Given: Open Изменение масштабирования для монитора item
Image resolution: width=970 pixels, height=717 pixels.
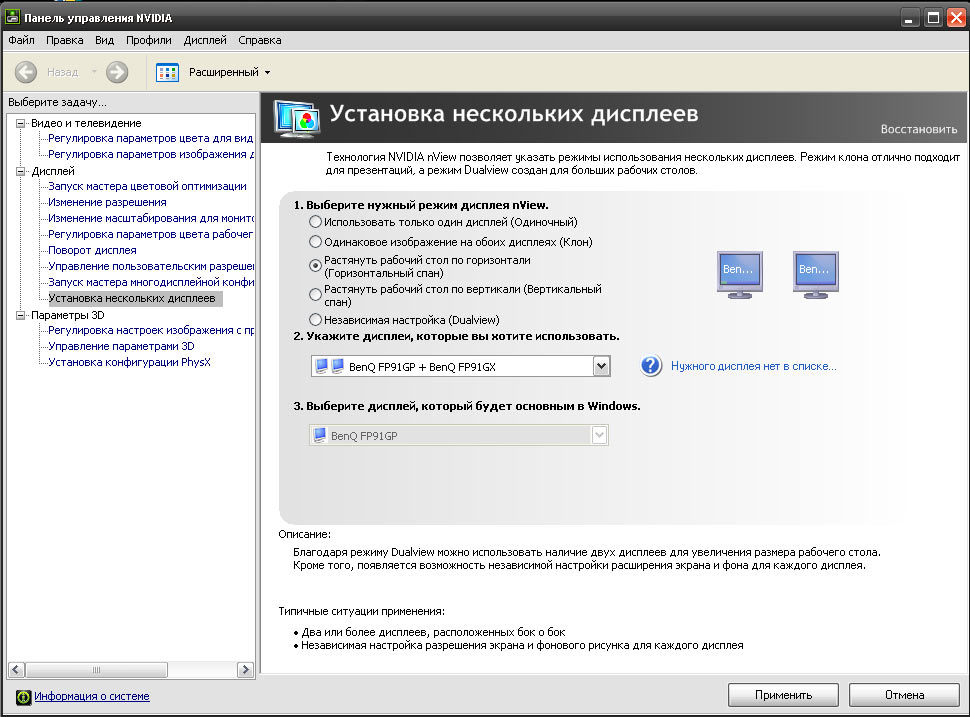Looking at the screenshot, I should coord(151,218).
